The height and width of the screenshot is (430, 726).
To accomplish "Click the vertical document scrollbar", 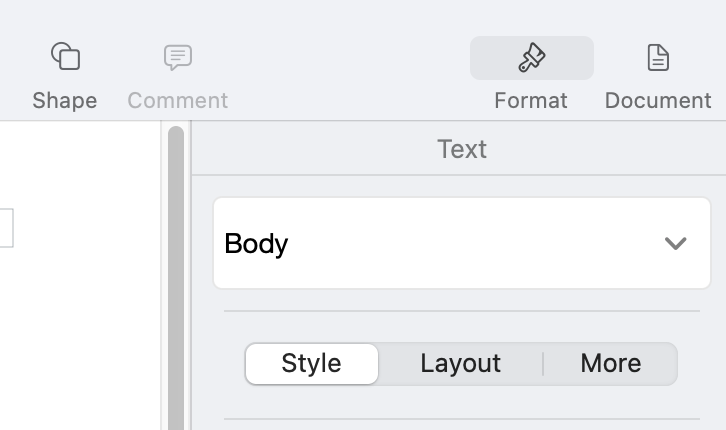I will click(176, 280).
